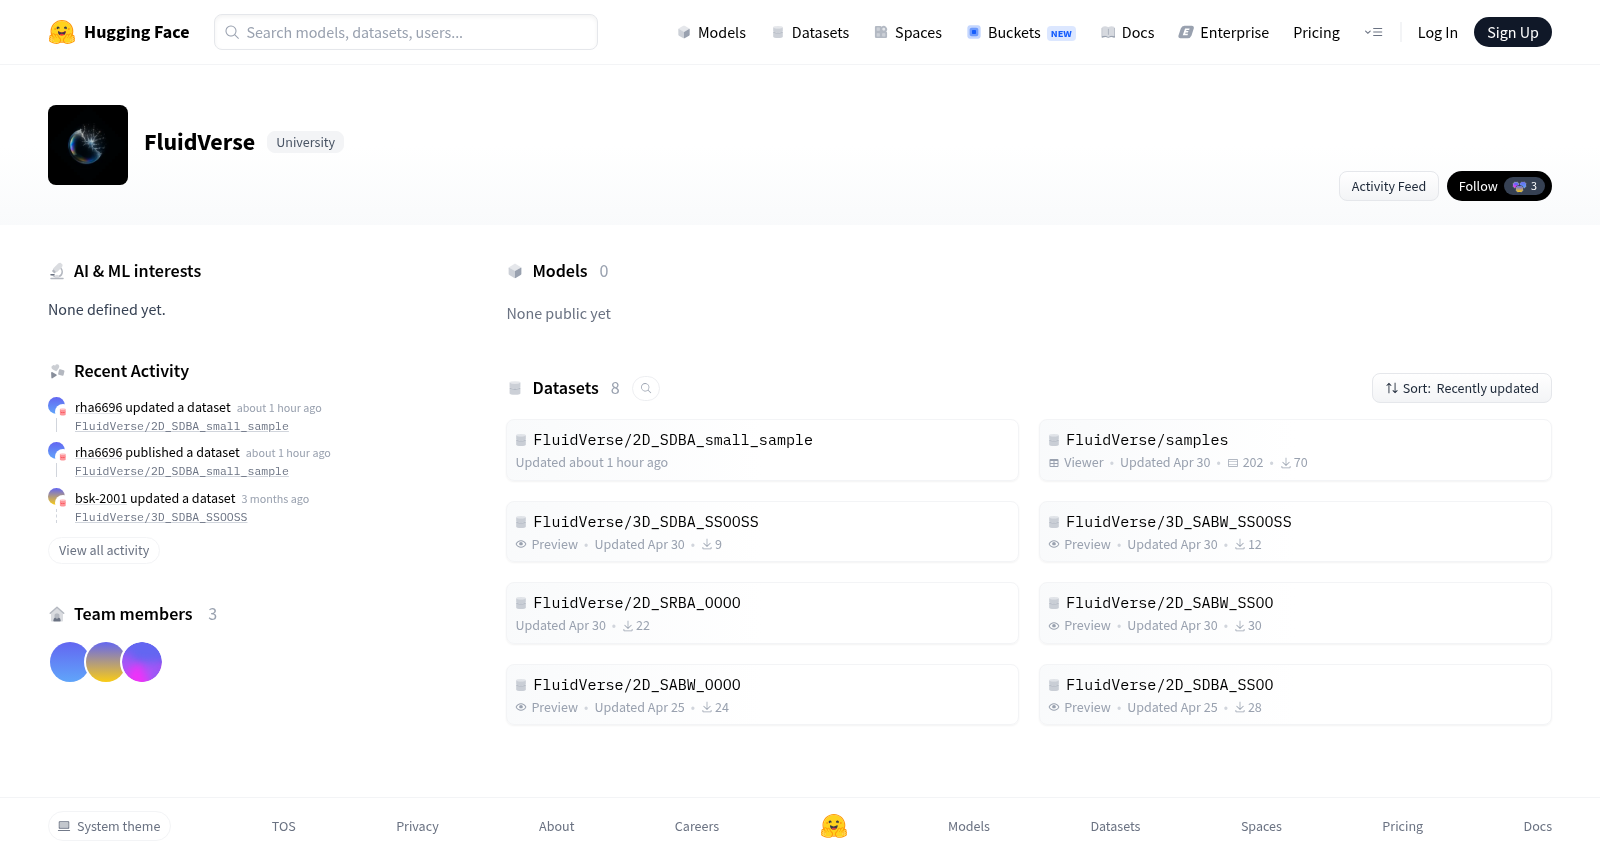The width and height of the screenshot is (1600, 861).
Task: Click the pink-purple team member avatar
Action: click(x=142, y=662)
